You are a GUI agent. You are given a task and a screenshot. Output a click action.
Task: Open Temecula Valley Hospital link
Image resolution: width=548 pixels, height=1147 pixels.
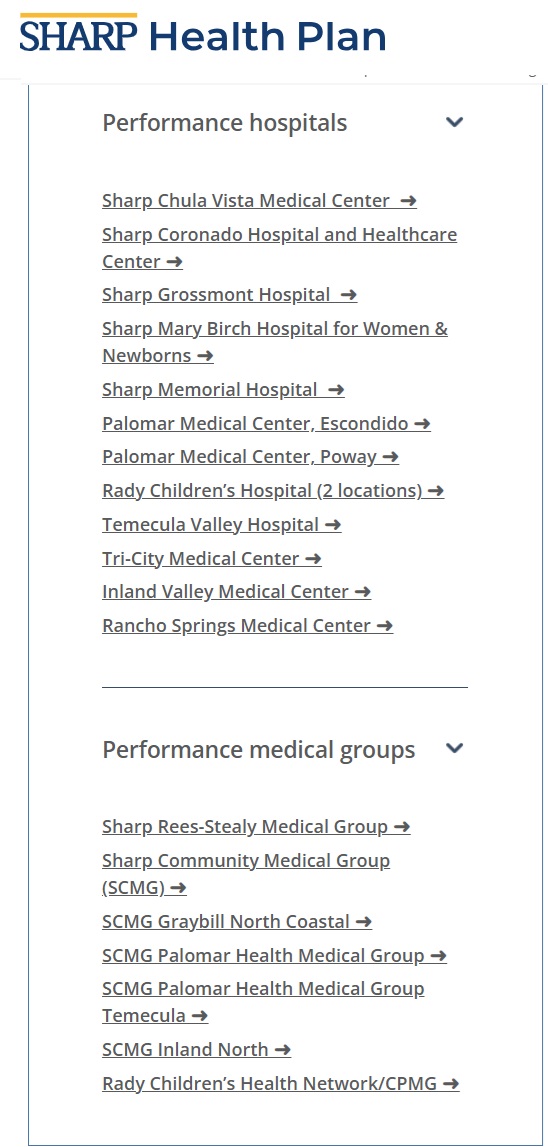point(222,524)
